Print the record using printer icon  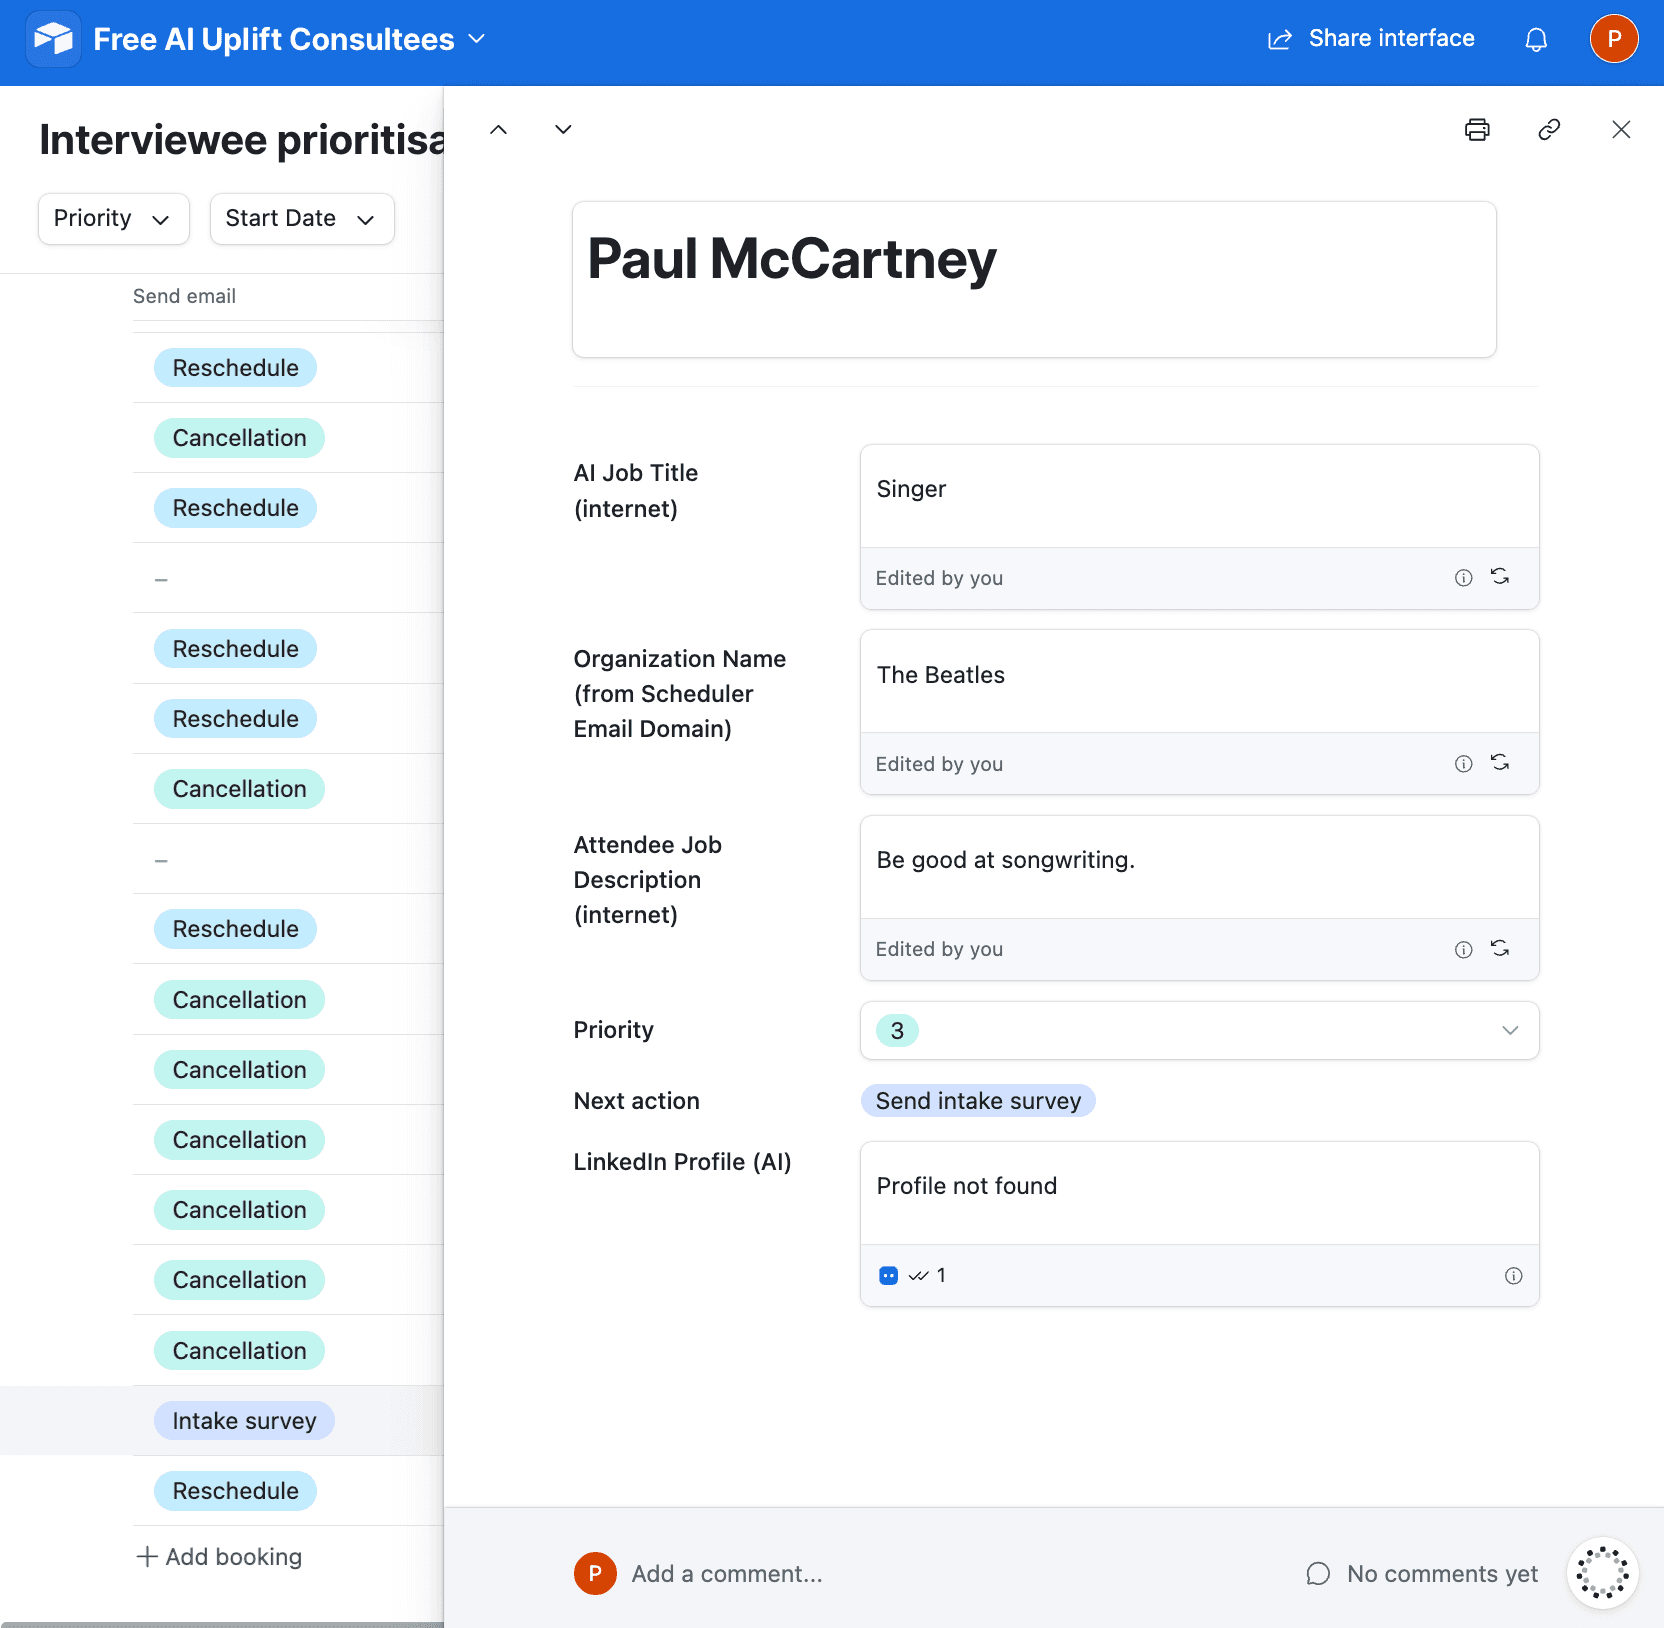point(1476,129)
